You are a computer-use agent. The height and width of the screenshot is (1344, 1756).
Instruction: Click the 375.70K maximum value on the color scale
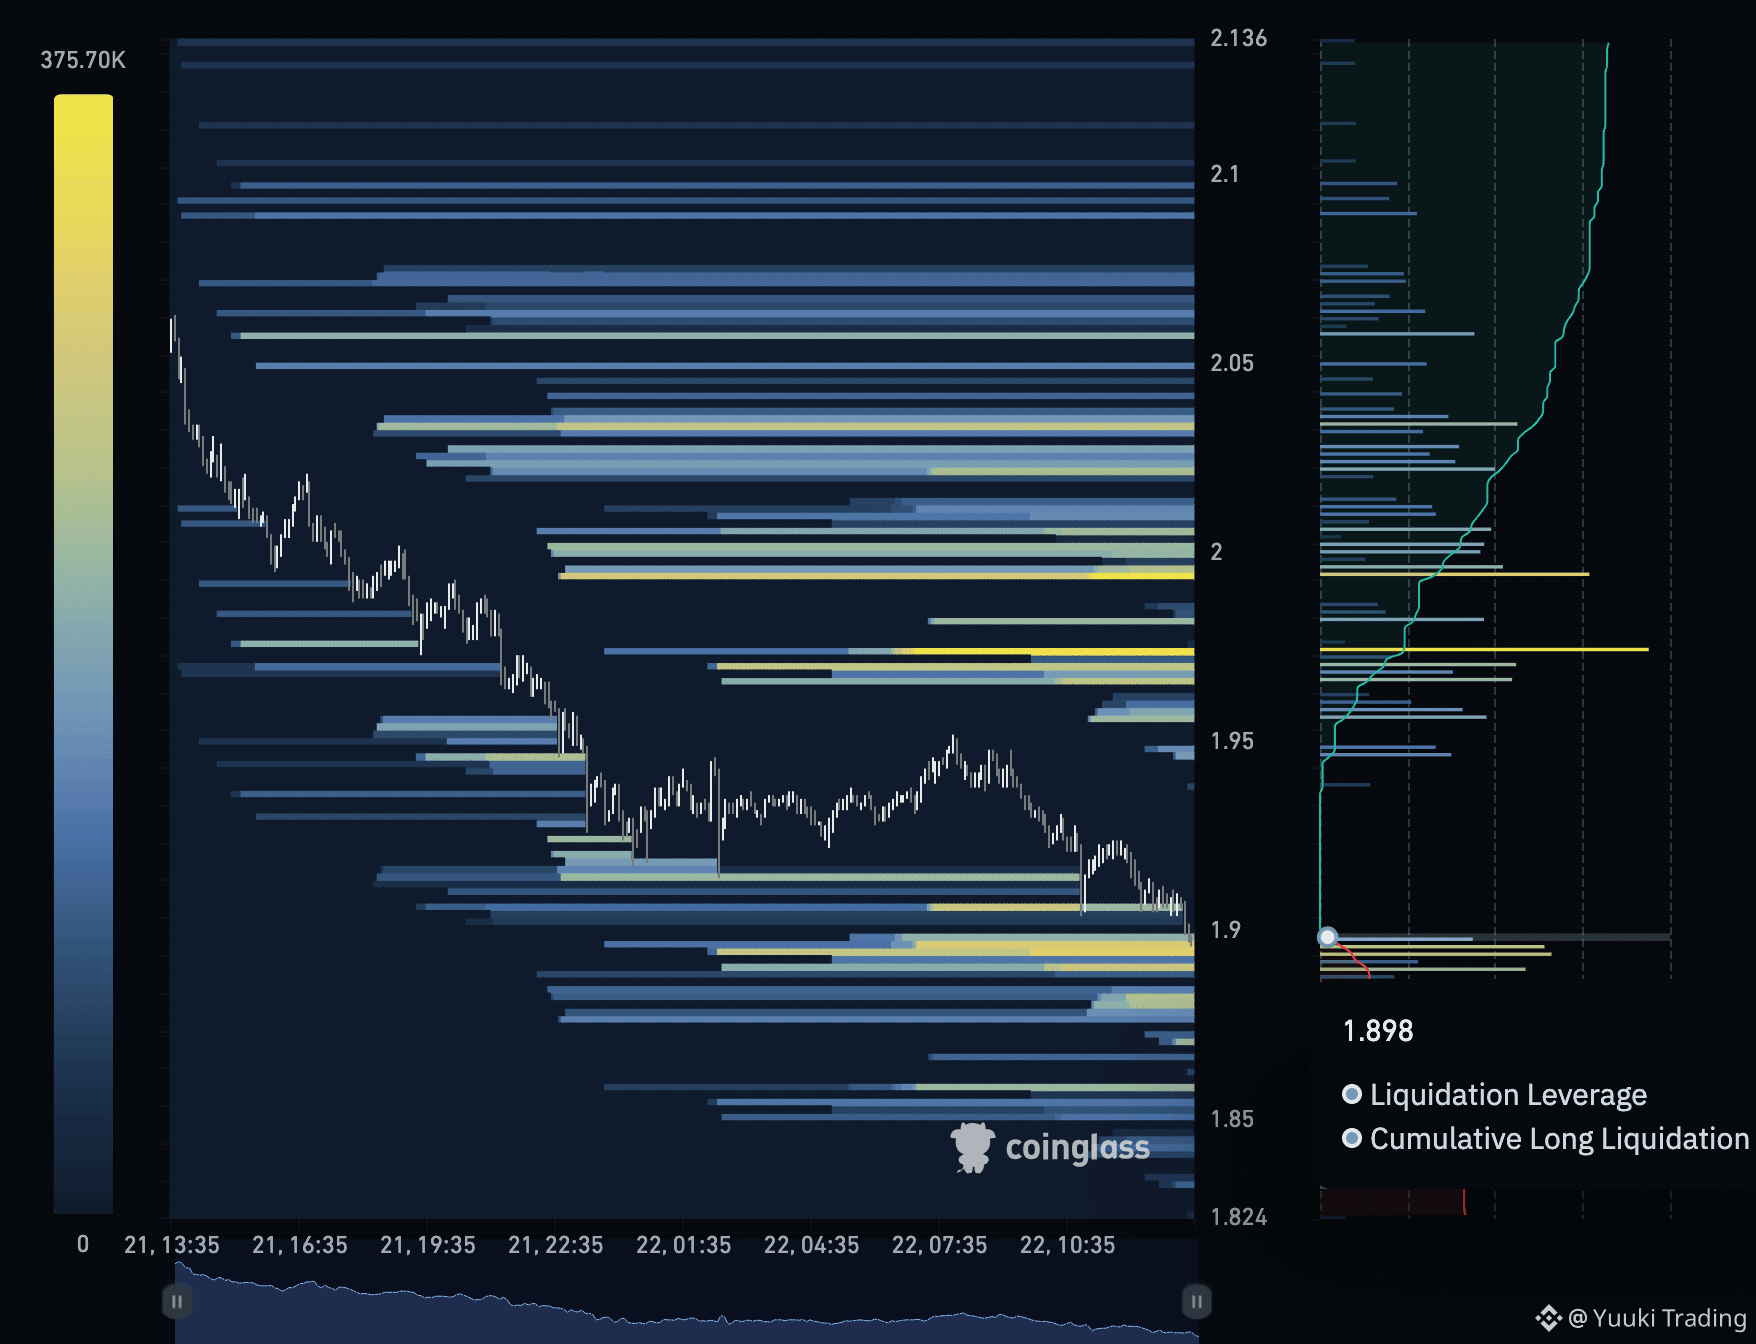[83, 60]
